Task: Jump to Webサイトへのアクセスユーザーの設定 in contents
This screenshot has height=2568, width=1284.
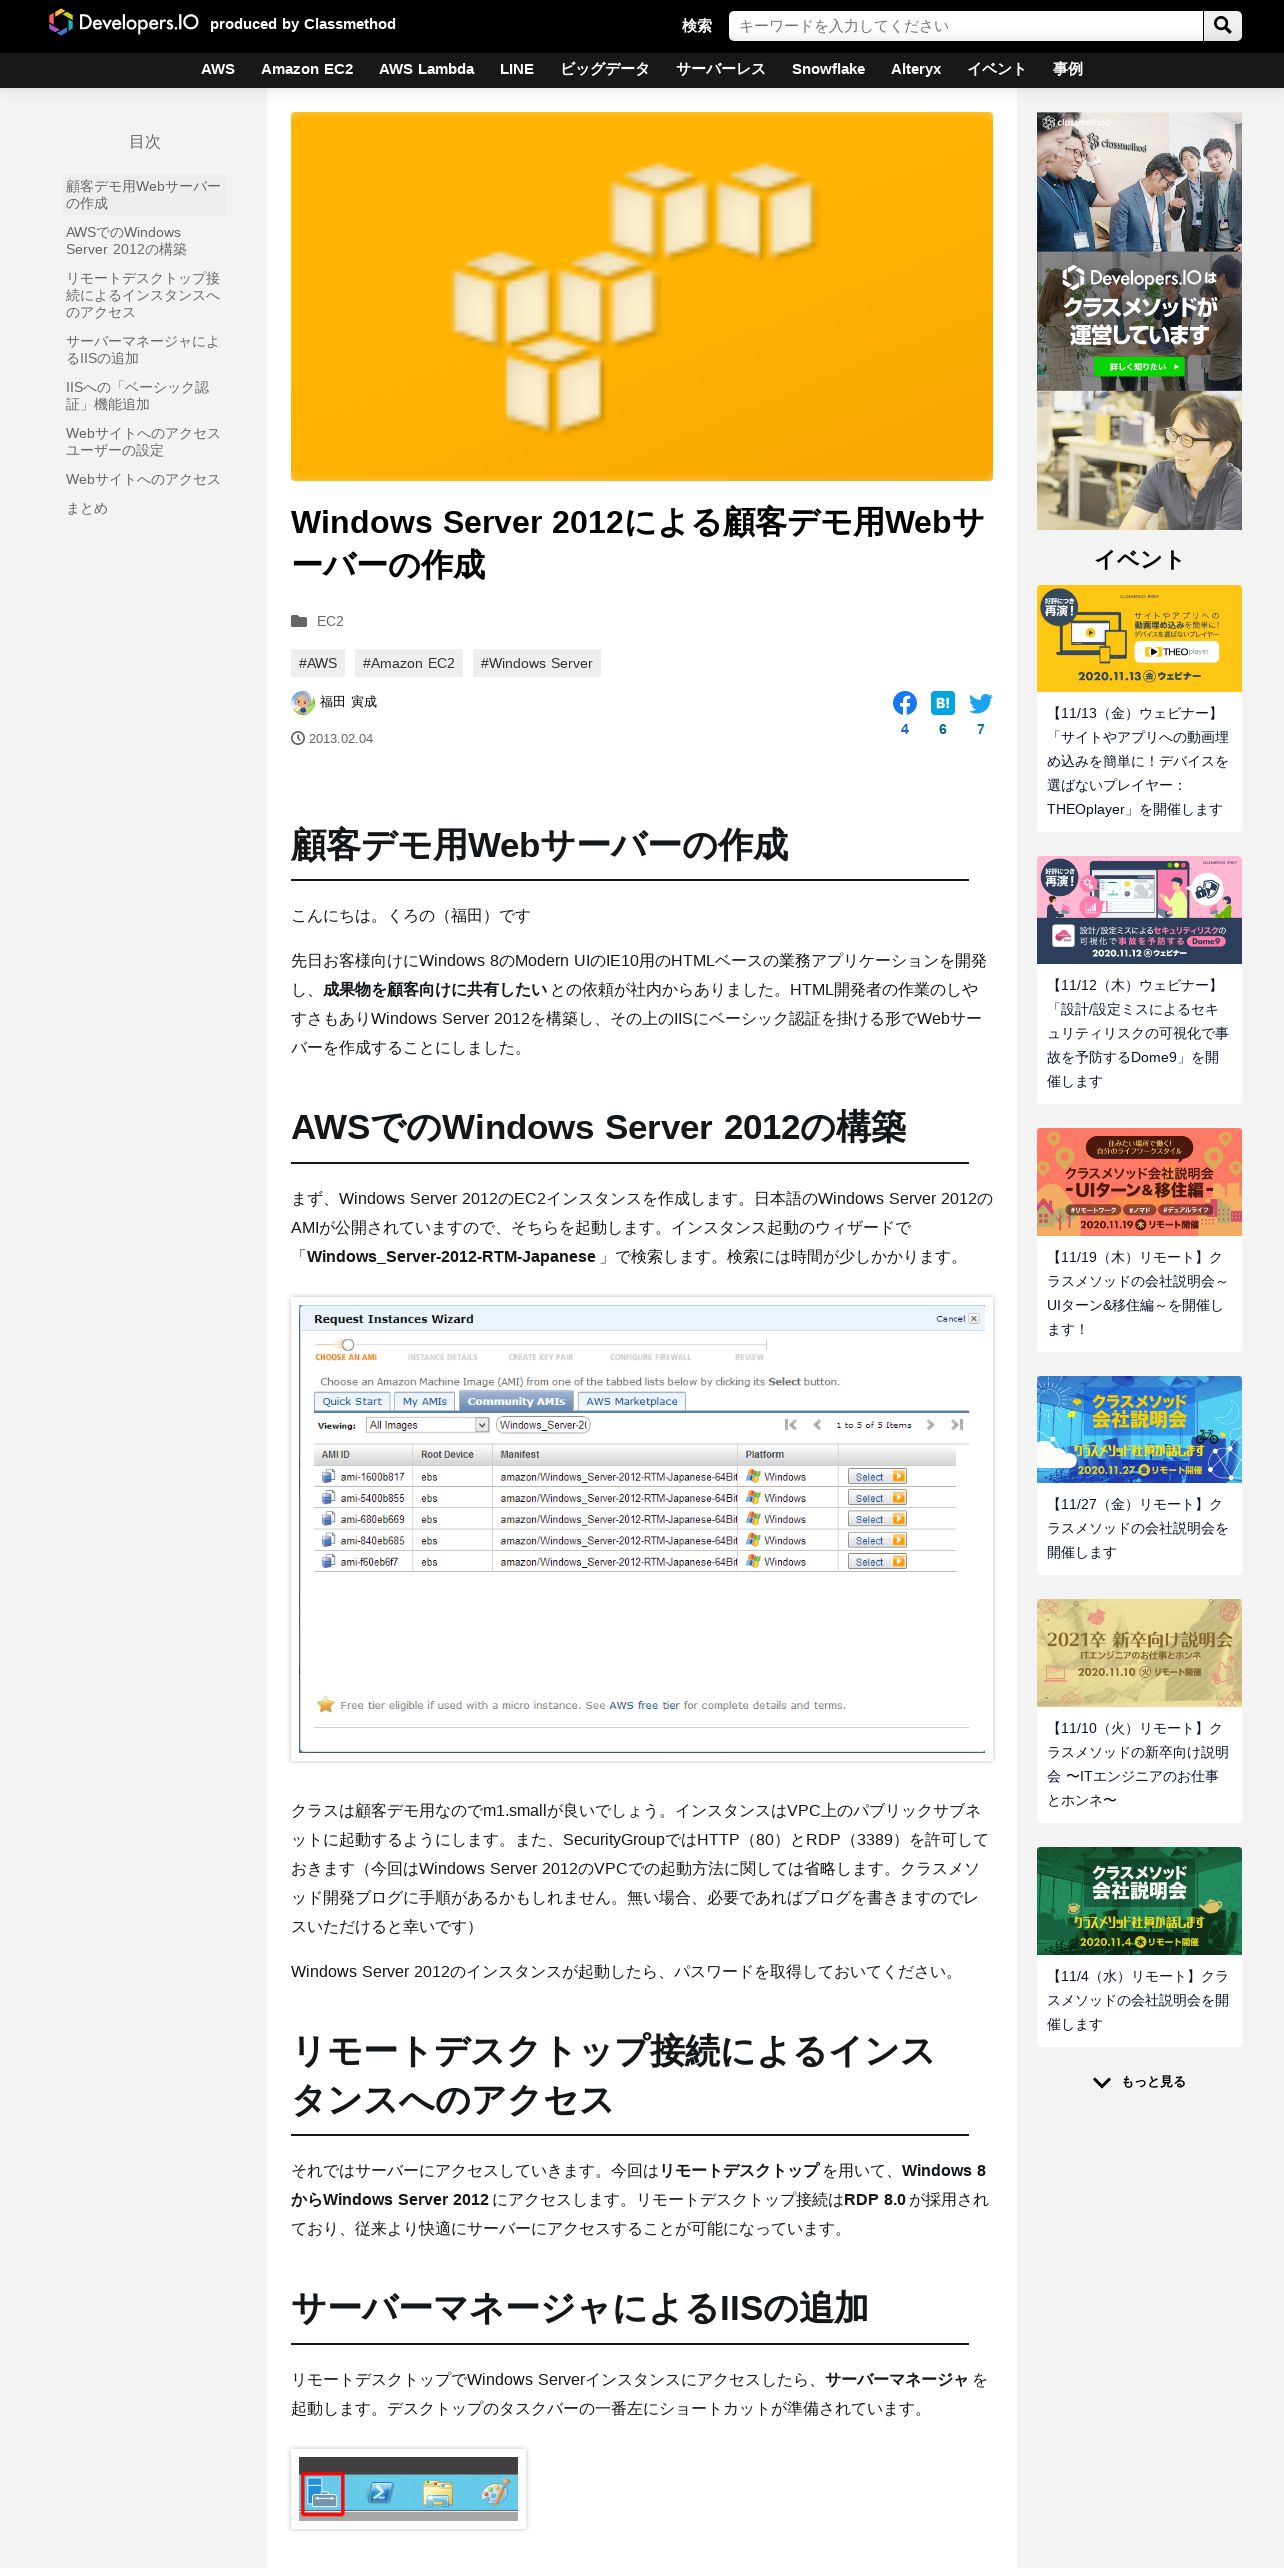Action: (144, 442)
